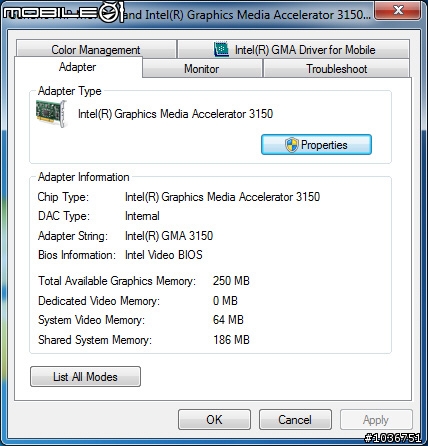Open the Troubleshoot tab

(336, 69)
